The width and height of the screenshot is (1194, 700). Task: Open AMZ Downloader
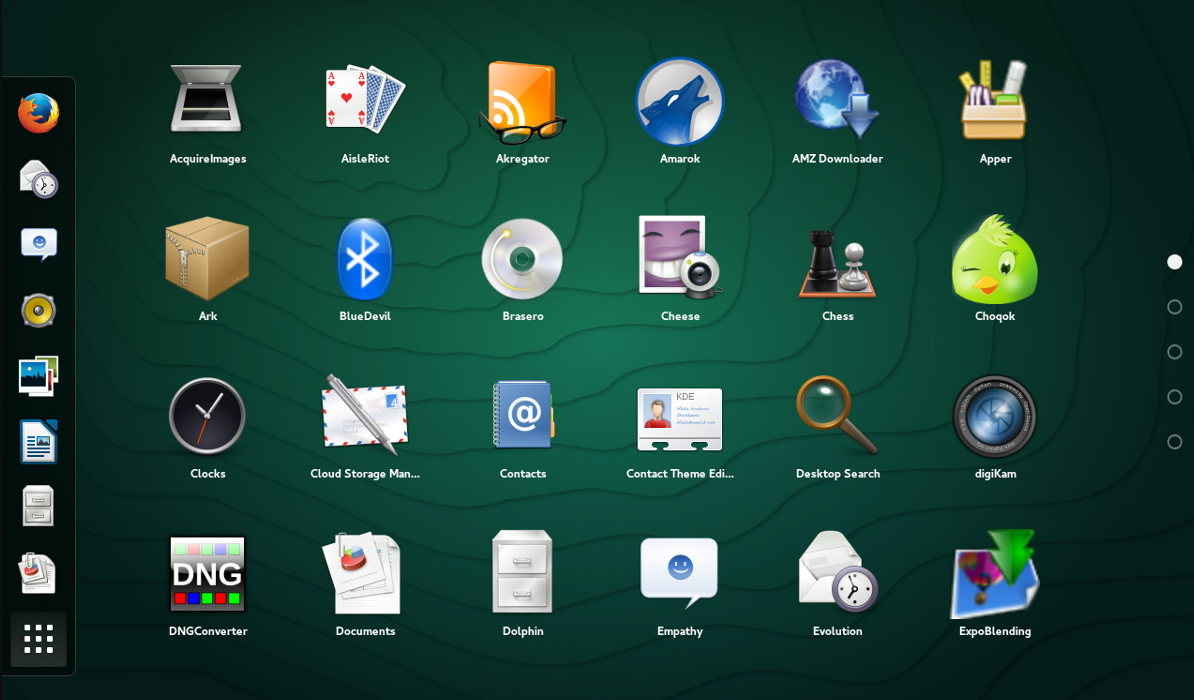837,99
